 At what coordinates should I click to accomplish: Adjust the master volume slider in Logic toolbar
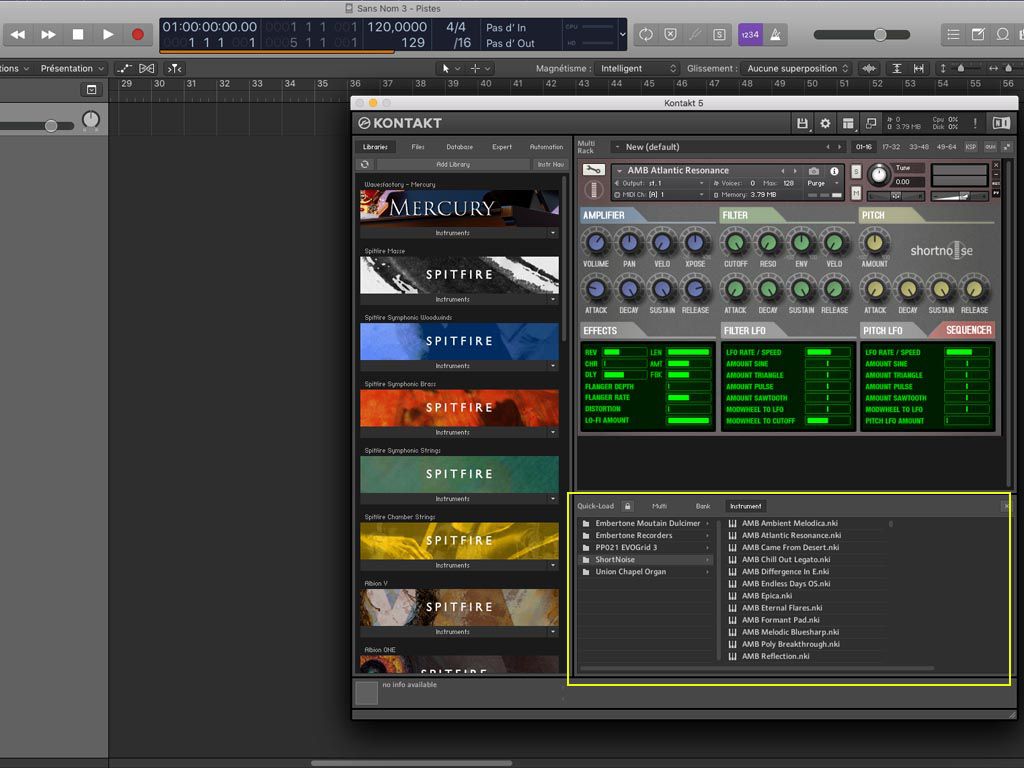861,35
